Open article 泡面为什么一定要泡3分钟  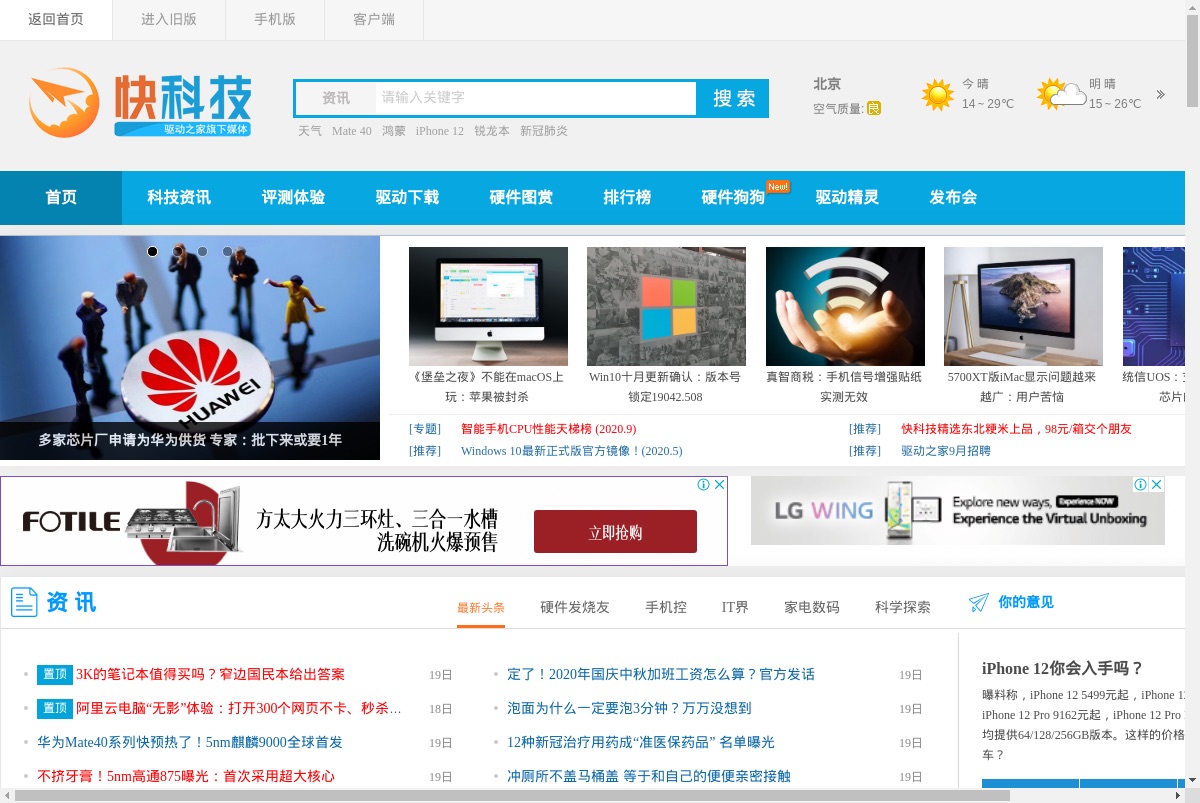629,709
